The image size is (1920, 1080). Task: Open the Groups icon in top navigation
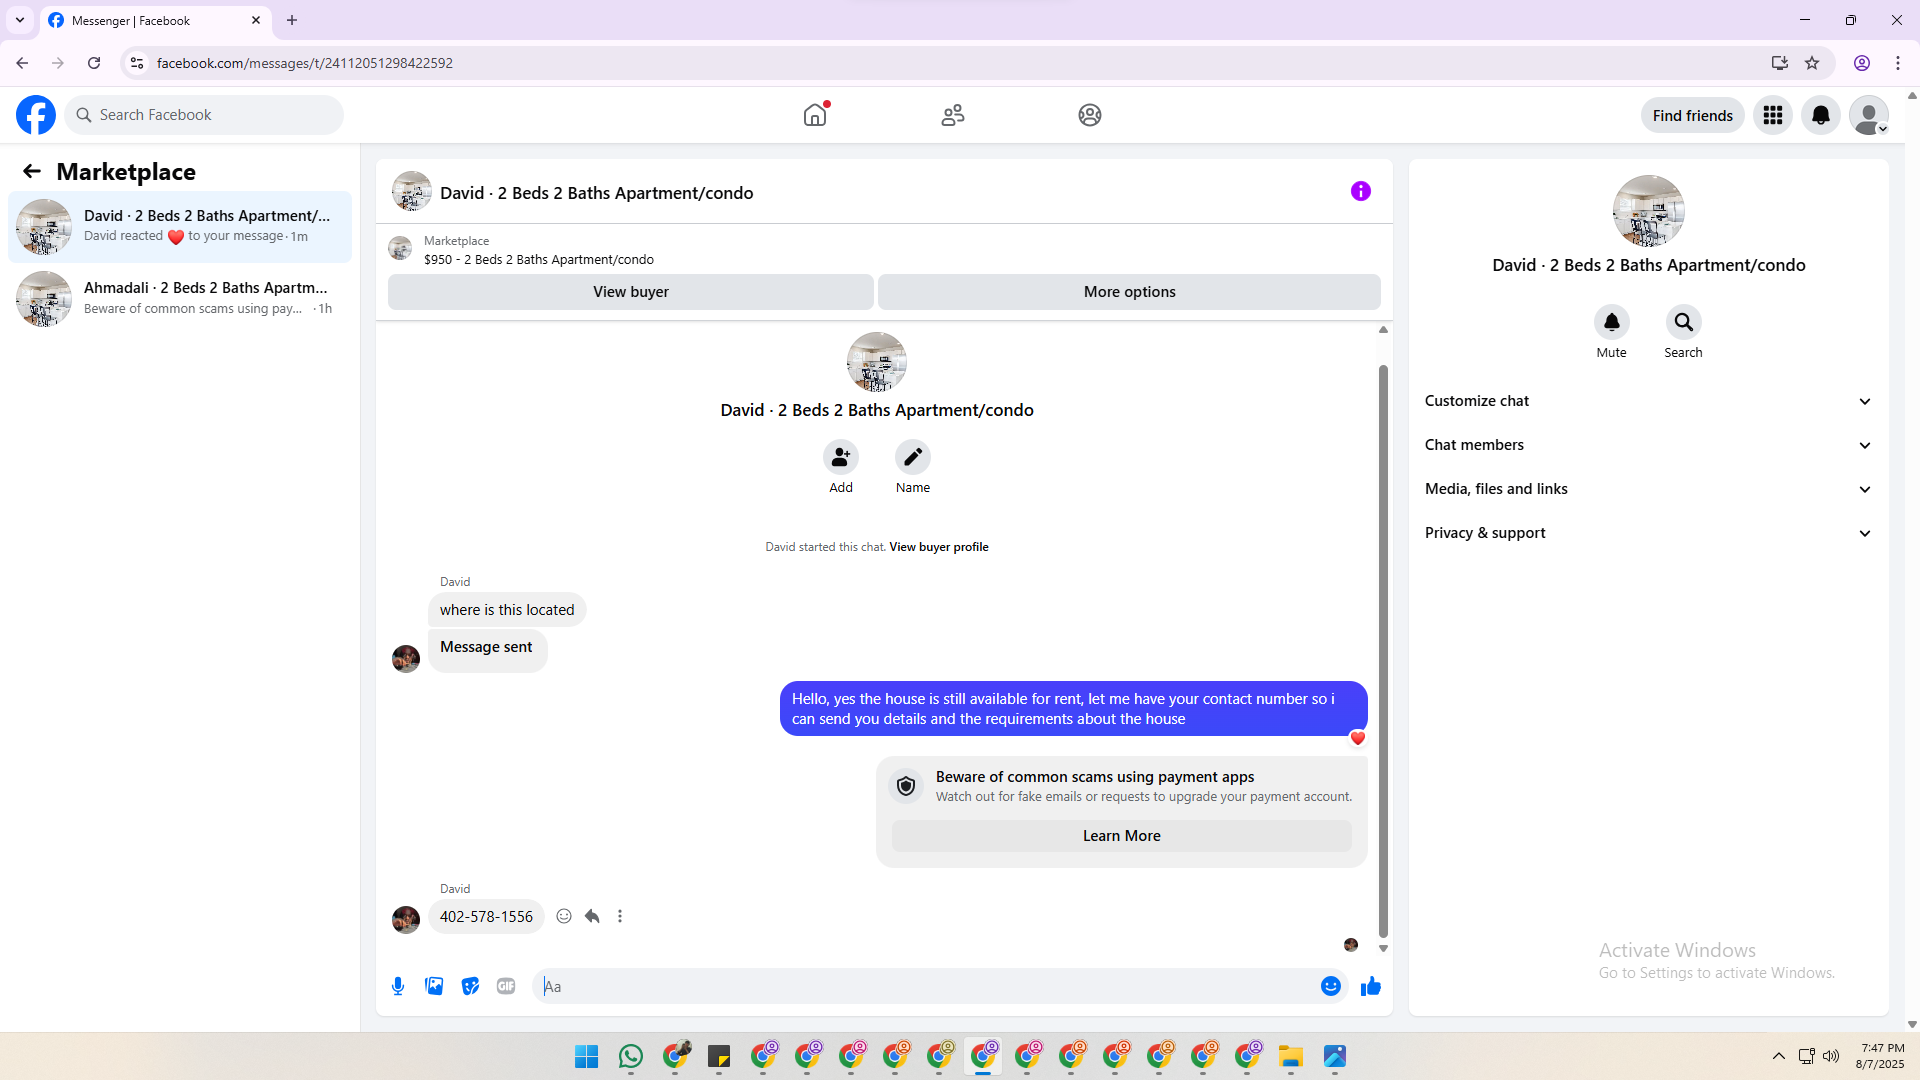[x=1090, y=115]
